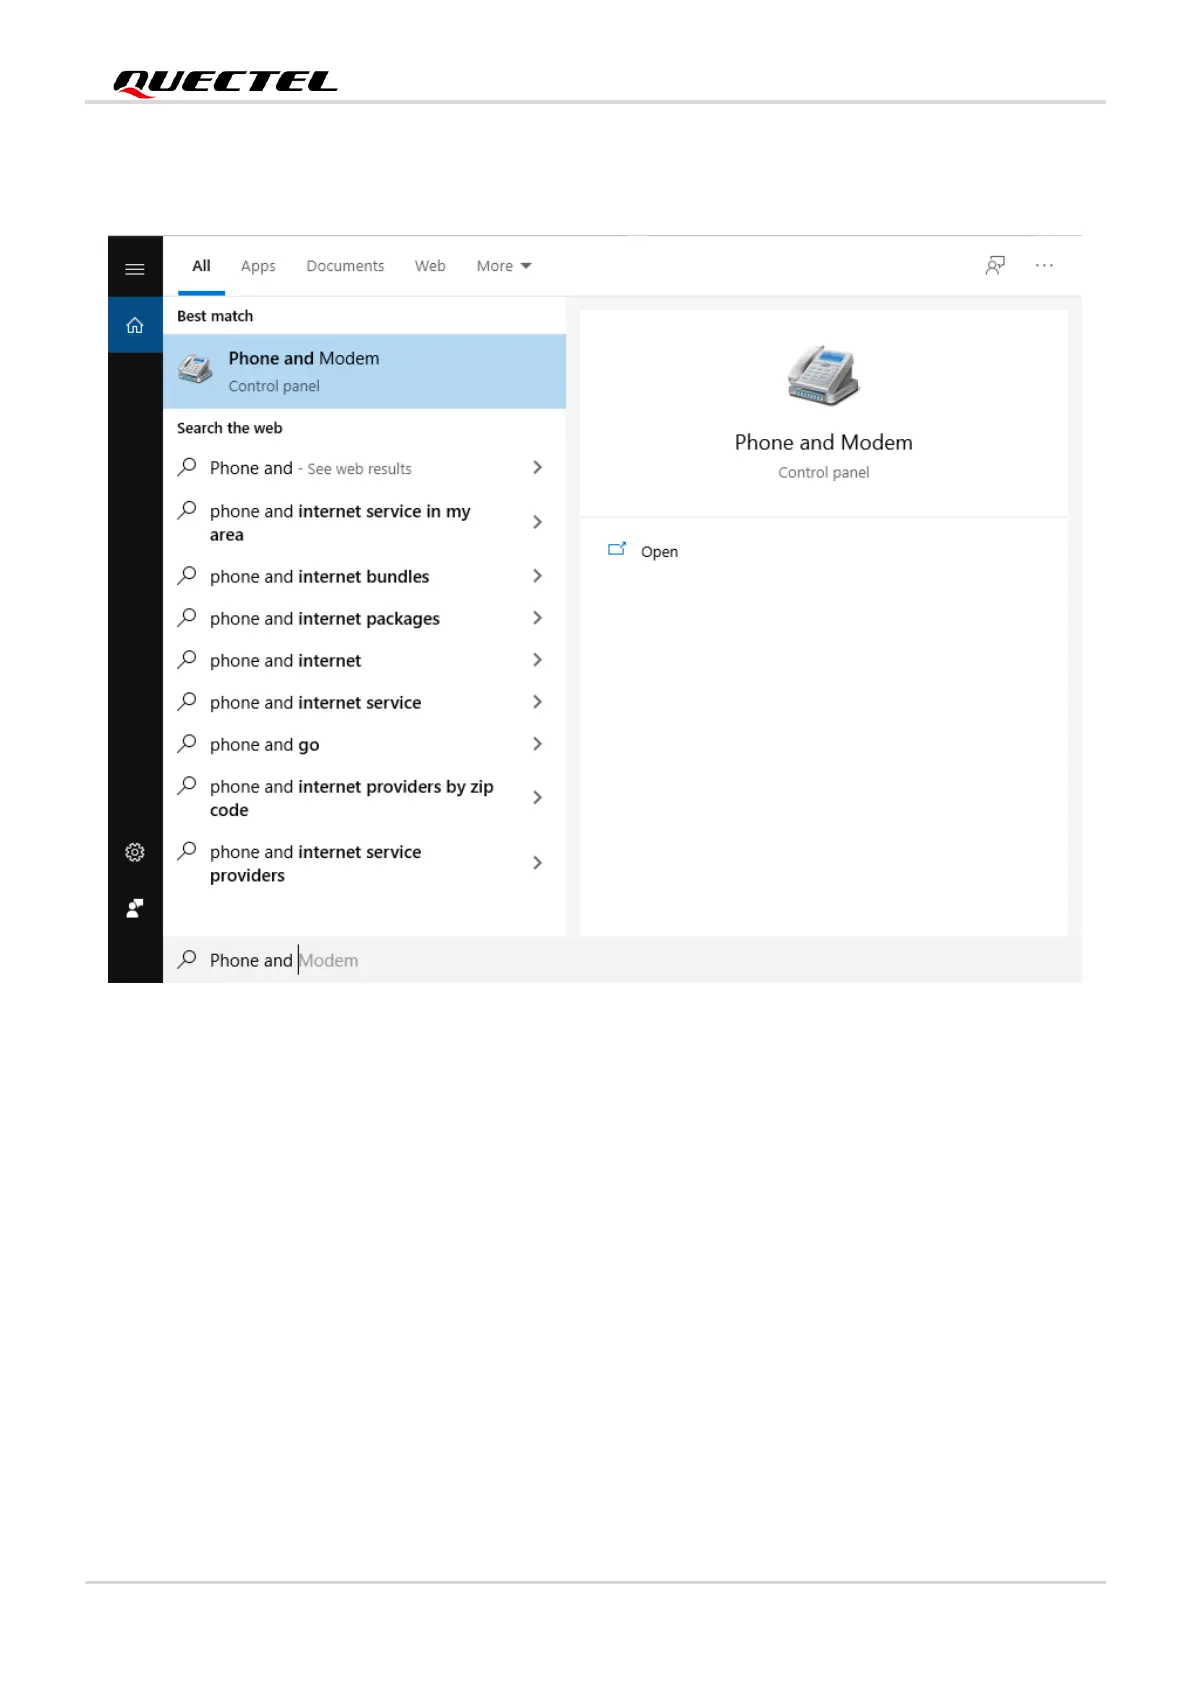Open the hamburger menu in search sidebar
This screenshot has height=1684, width=1191.
(x=135, y=268)
